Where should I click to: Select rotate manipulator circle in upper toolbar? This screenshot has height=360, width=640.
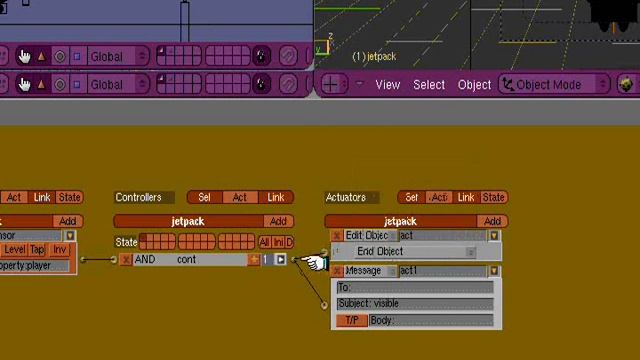(60, 56)
